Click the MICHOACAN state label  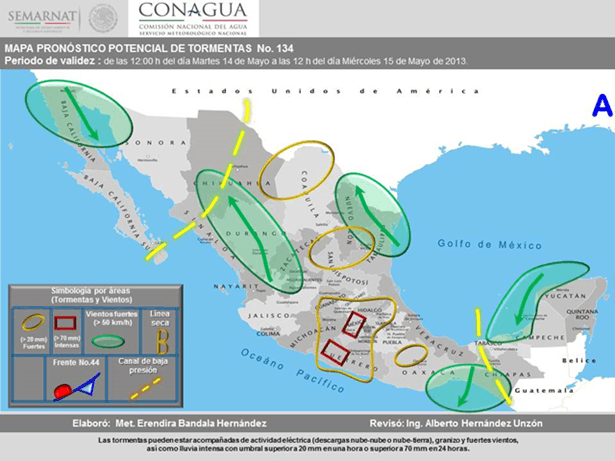pyautogui.click(x=313, y=337)
